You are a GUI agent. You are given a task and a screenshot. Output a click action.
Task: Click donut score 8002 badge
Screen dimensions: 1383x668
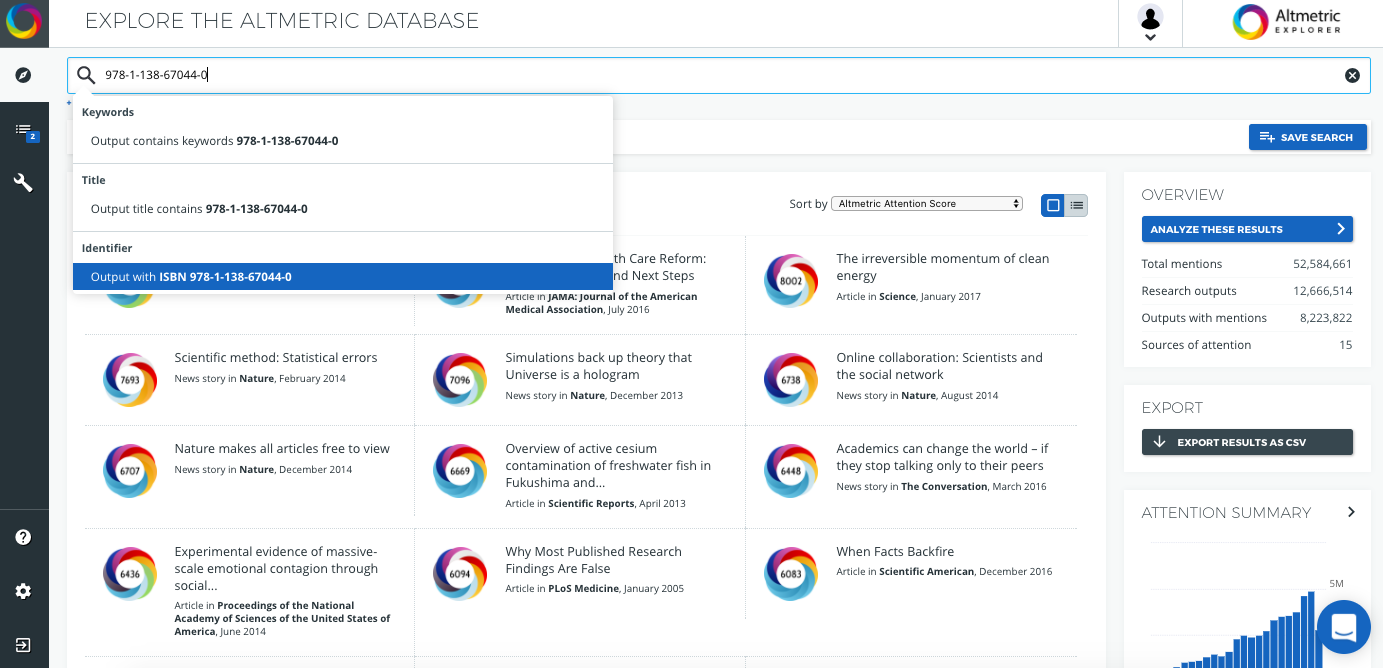coord(791,281)
